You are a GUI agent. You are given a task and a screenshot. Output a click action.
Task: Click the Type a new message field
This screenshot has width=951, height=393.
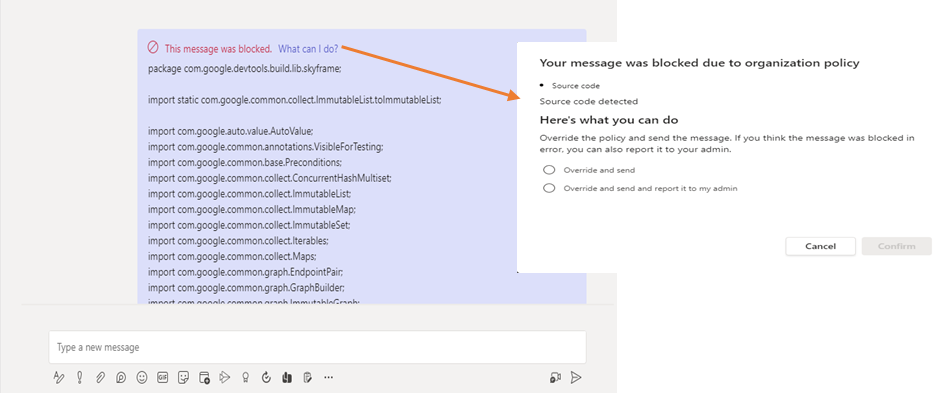pos(318,347)
